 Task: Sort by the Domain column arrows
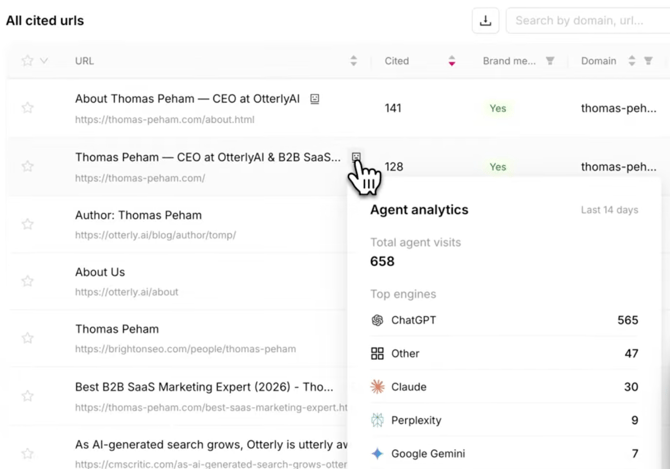click(632, 61)
